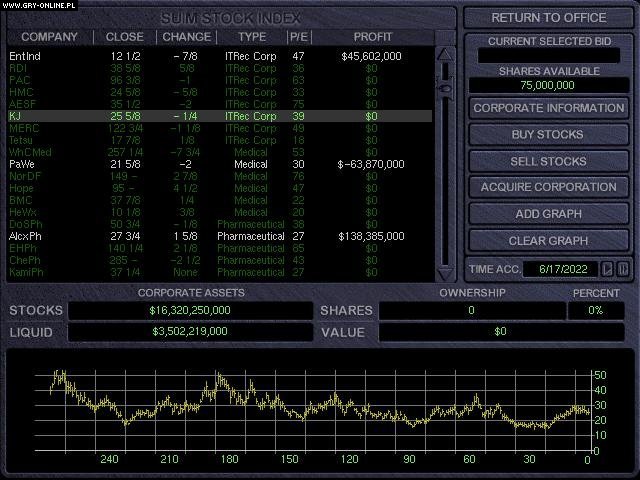640x480 pixels.
Task: Return to the office screen
Action: pos(549,17)
